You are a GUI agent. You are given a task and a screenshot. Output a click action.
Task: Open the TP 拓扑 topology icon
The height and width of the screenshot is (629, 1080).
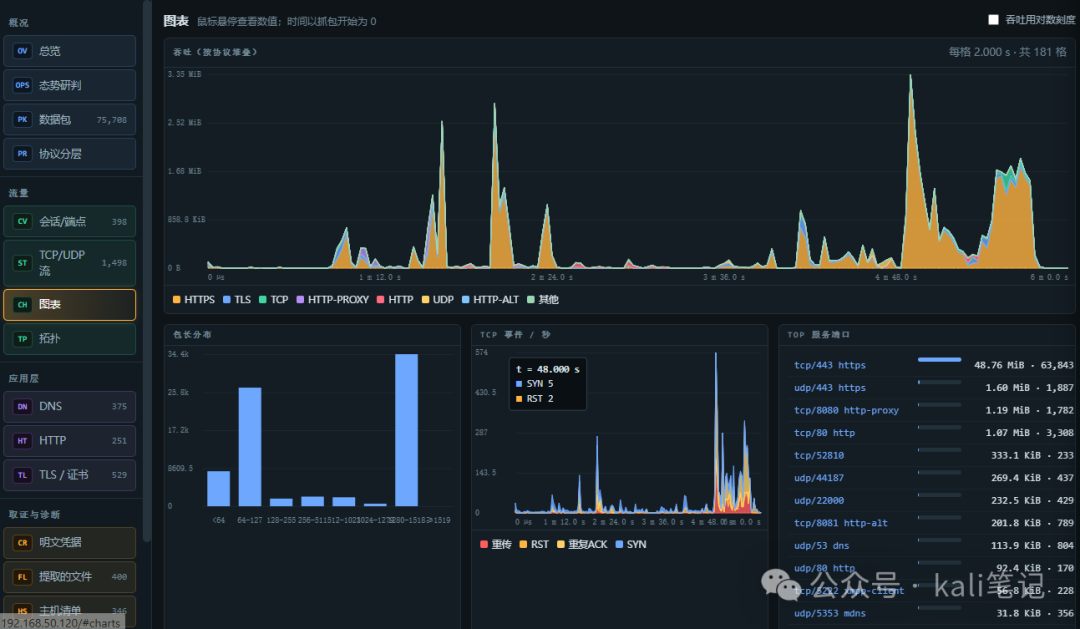pyautogui.click(x=22, y=338)
